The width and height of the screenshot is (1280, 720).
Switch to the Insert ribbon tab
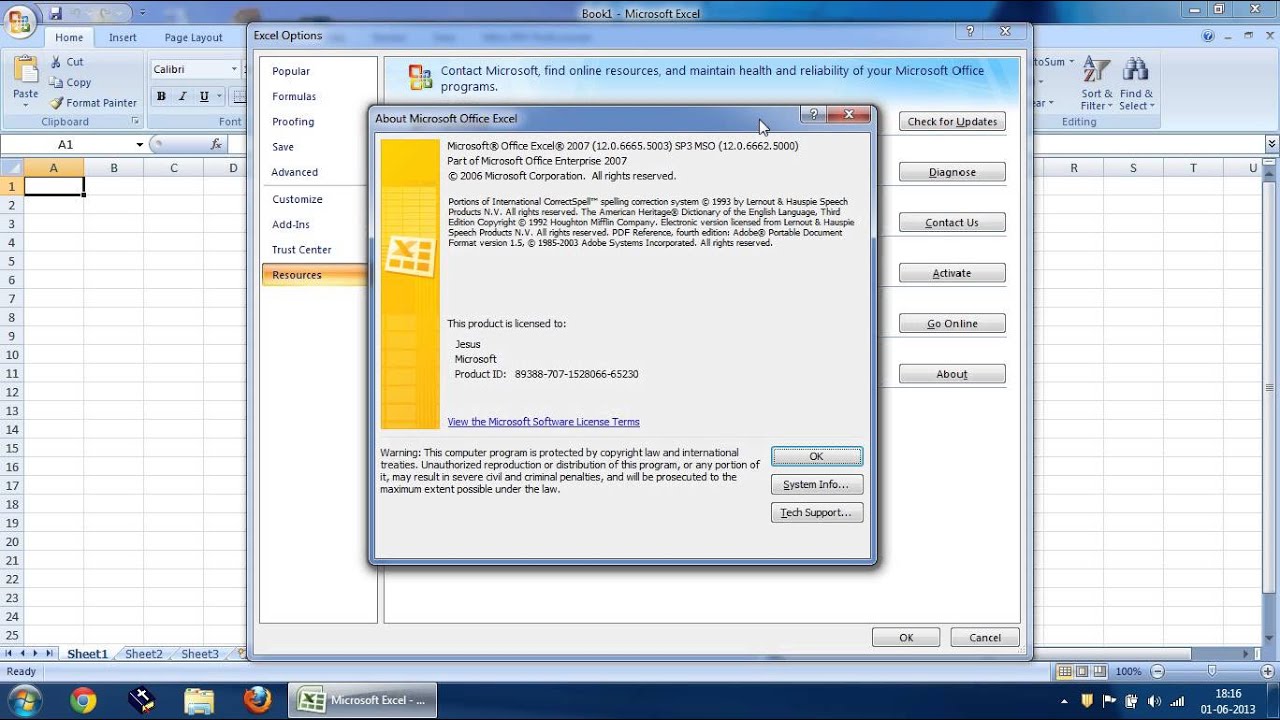coord(123,38)
